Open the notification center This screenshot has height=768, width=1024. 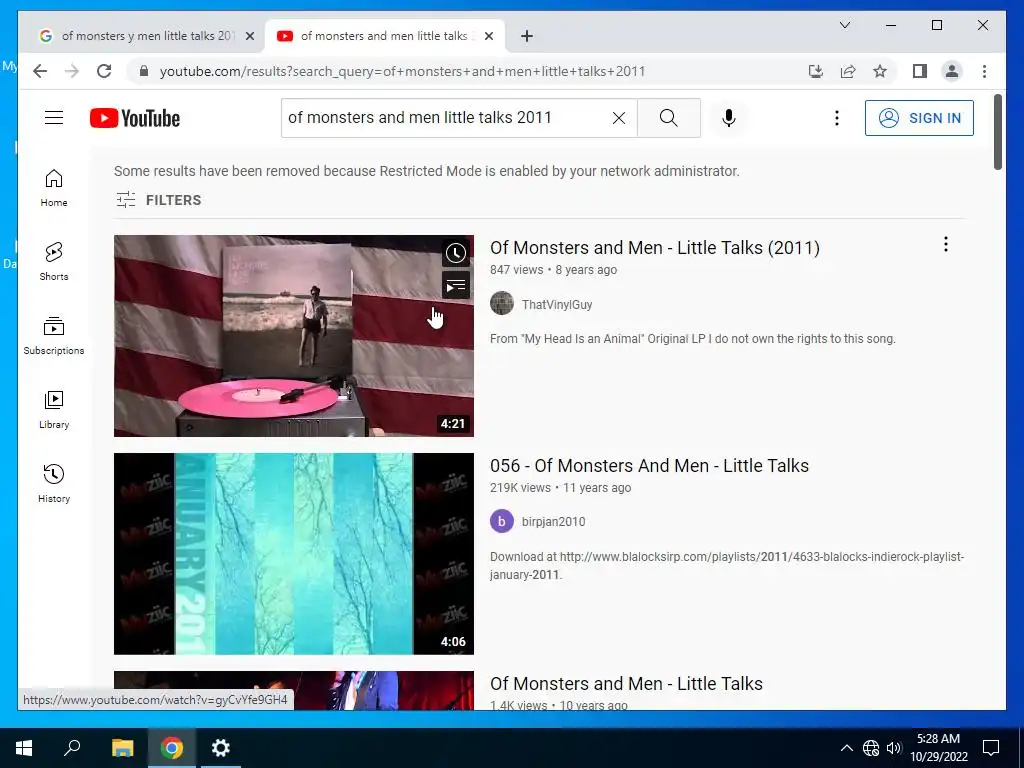[991, 748]
